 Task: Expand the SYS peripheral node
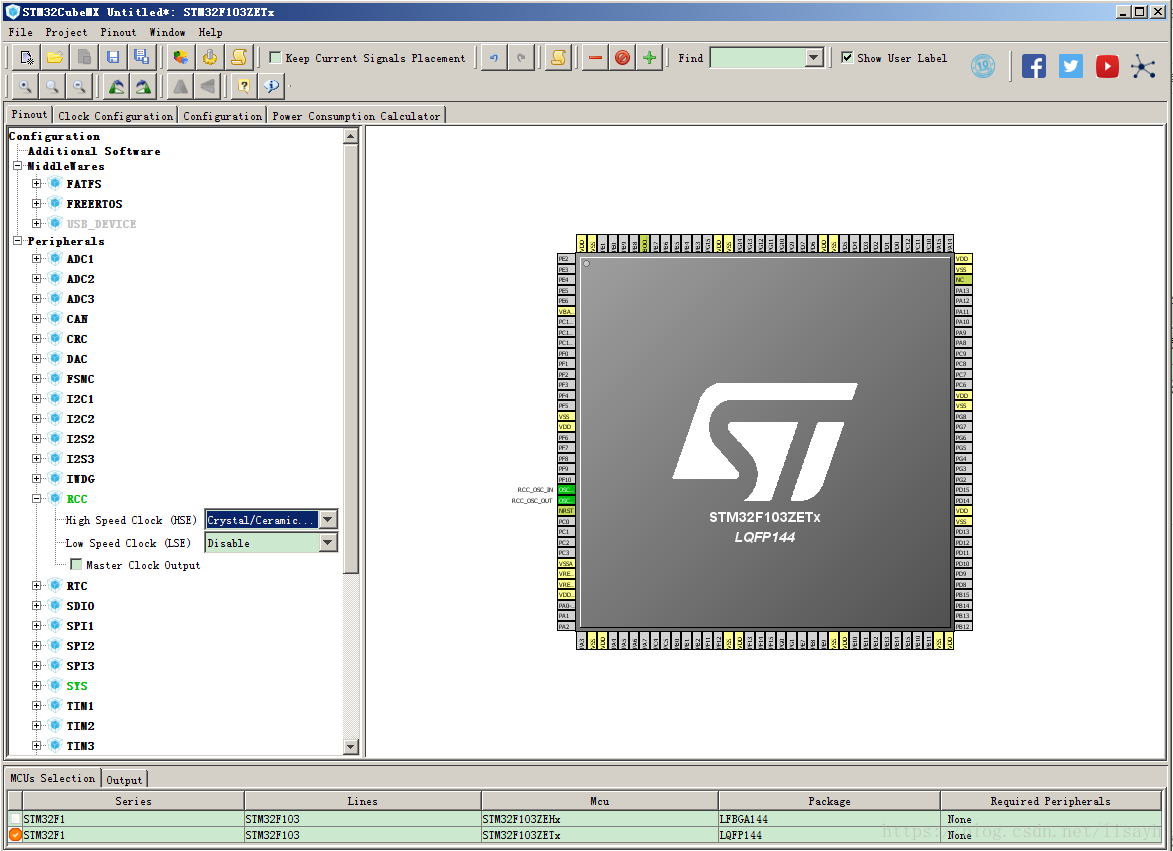coord(36,685)
